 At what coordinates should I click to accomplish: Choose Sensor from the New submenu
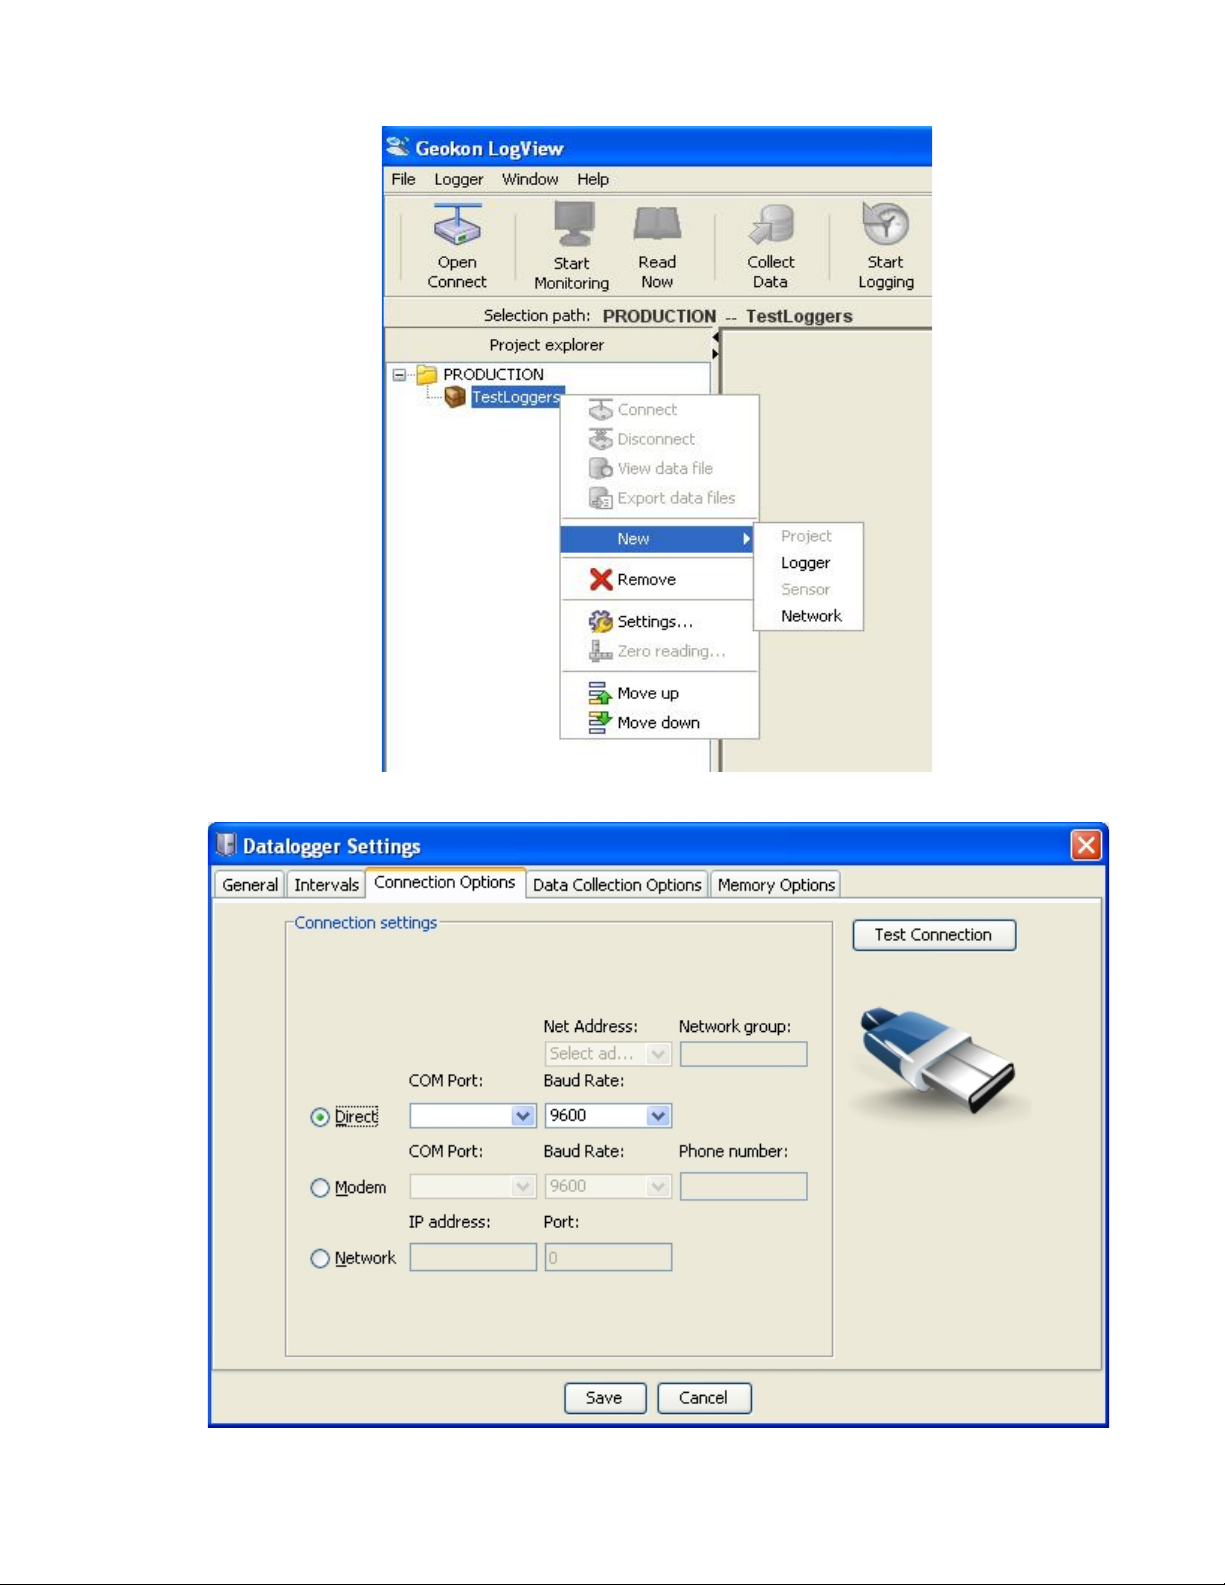(x=806, y=589)
